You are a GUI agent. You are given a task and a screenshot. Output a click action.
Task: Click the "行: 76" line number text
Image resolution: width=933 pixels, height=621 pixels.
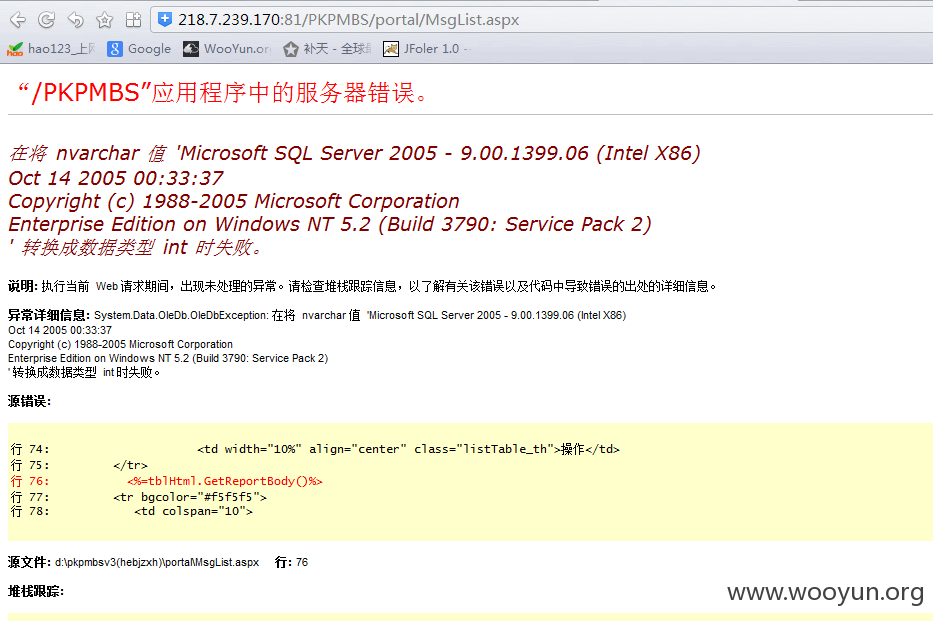pos(292,562)
